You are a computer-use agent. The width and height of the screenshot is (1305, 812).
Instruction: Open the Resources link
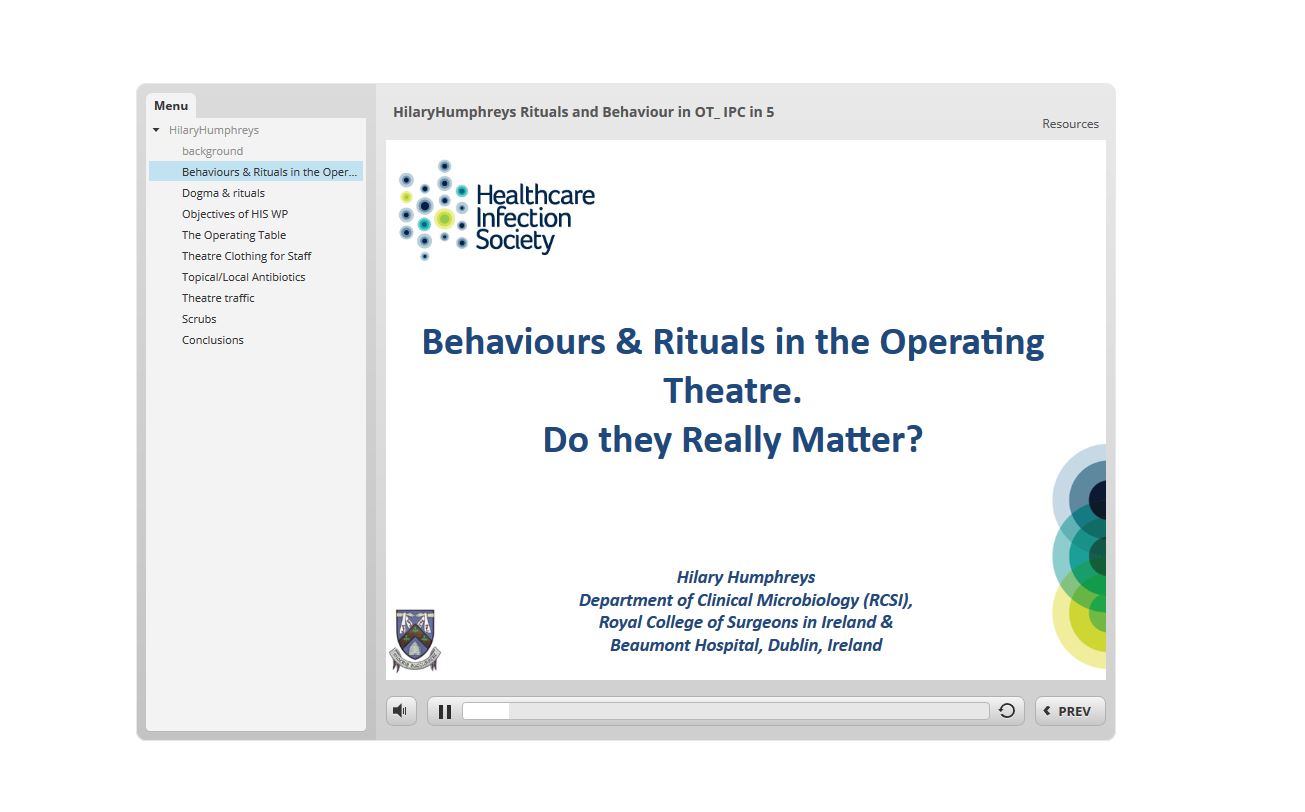coord(1070,124)
